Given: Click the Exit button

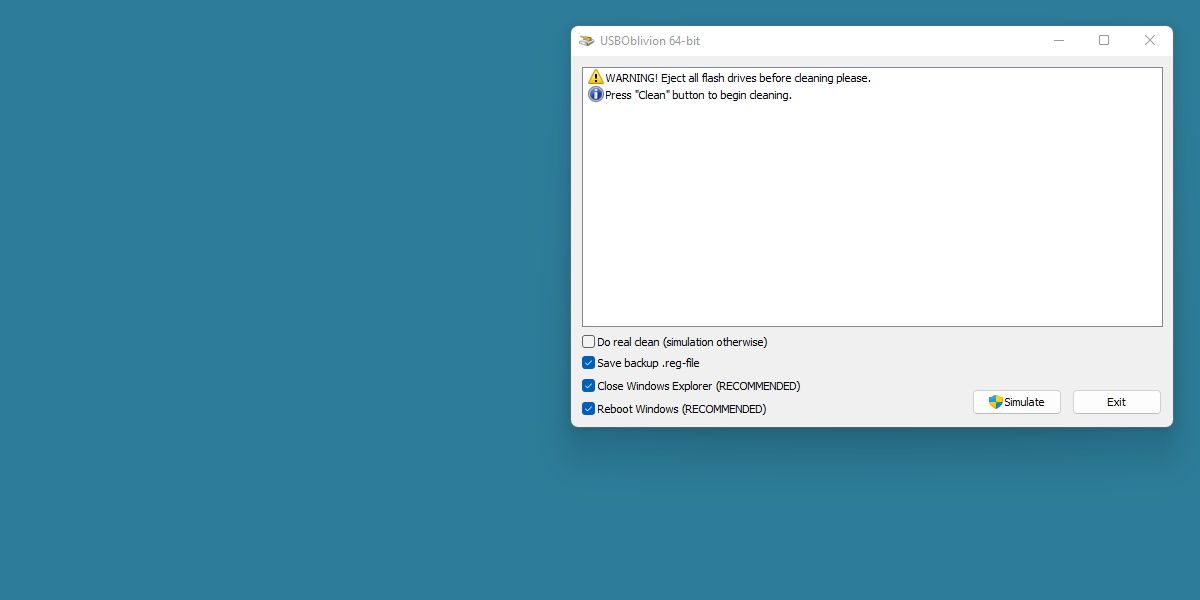Looking at the screenshot, I should (1117, 402).
